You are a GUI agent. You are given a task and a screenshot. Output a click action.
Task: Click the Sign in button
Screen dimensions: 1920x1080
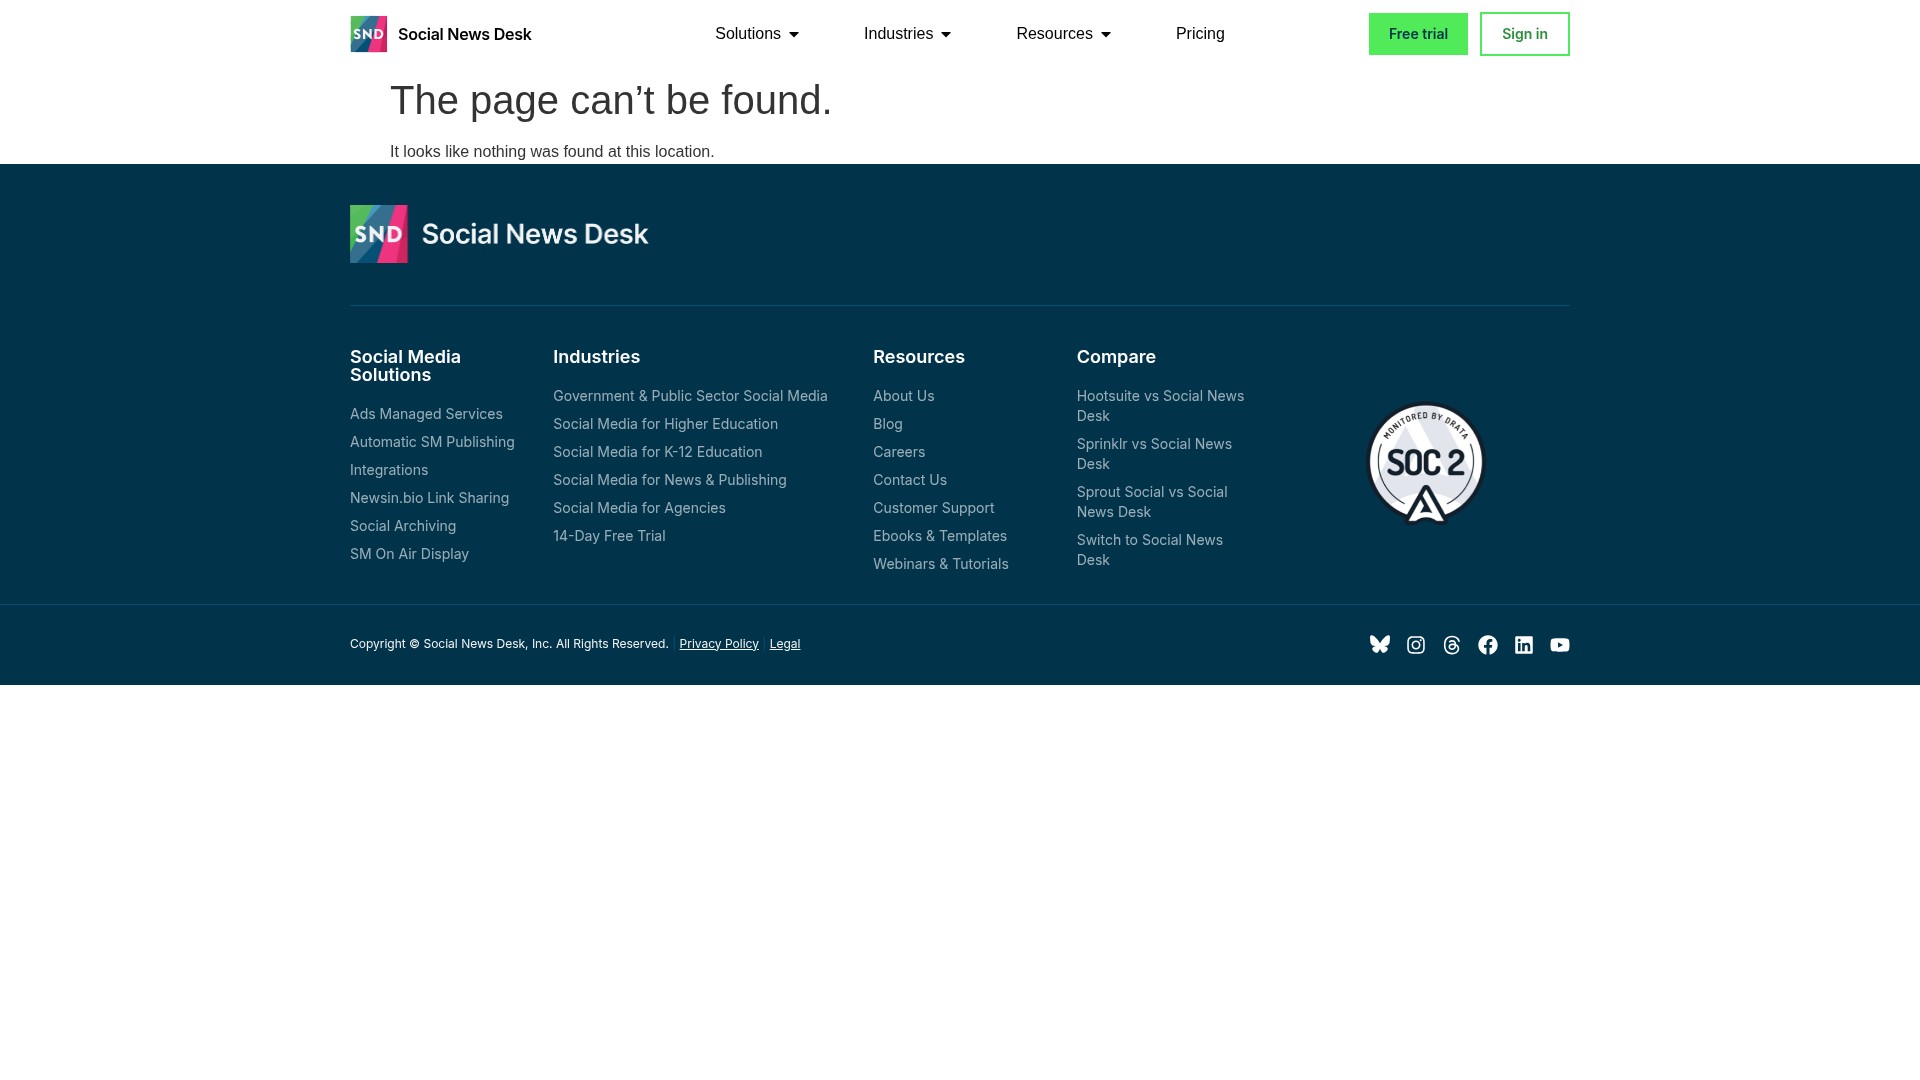click(1524, 34)
